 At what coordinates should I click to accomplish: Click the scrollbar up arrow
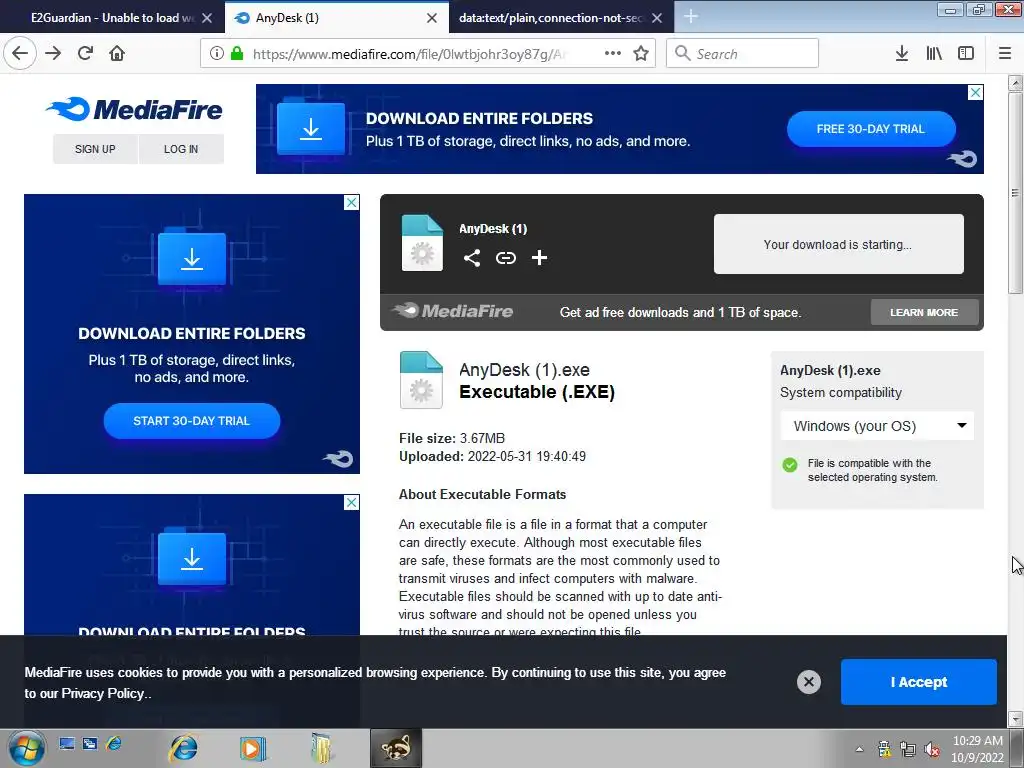point(1015,83)
